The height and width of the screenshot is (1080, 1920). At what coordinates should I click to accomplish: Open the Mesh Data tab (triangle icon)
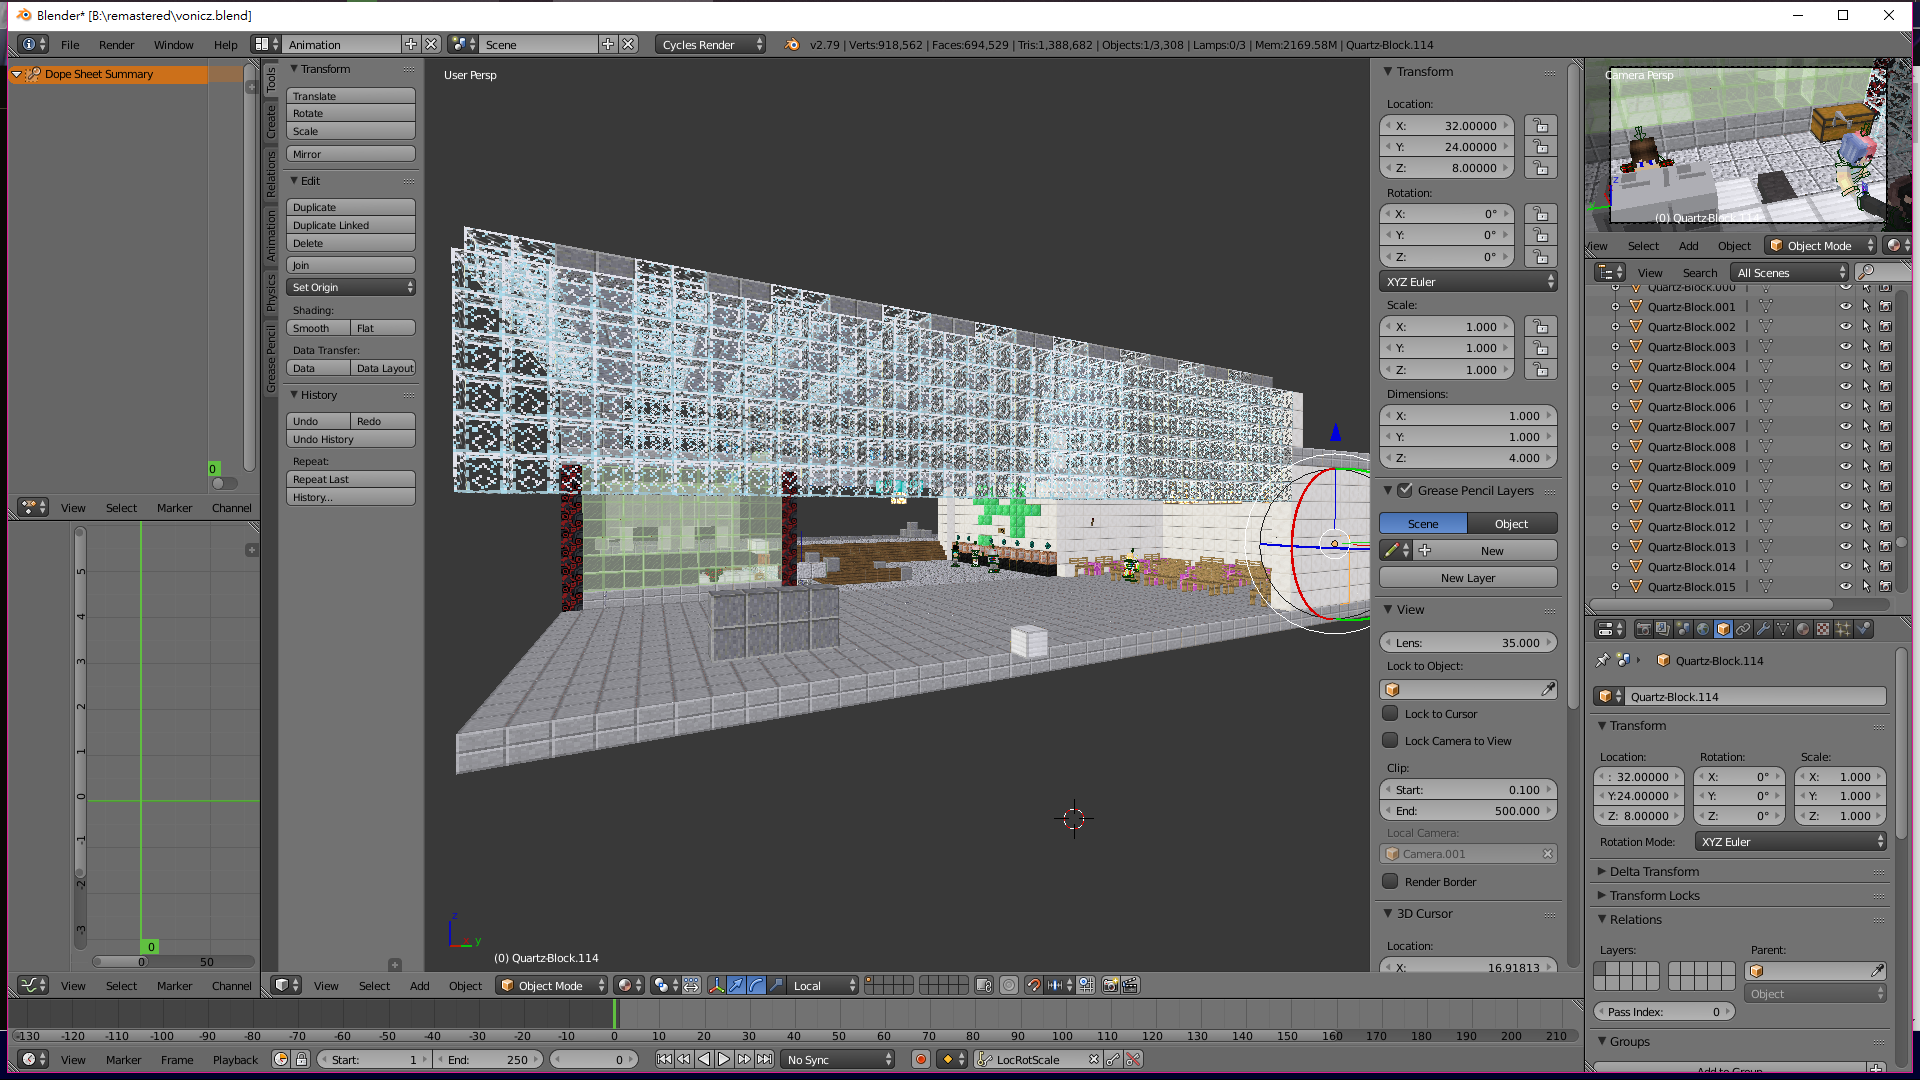[x=1783, y=629]
